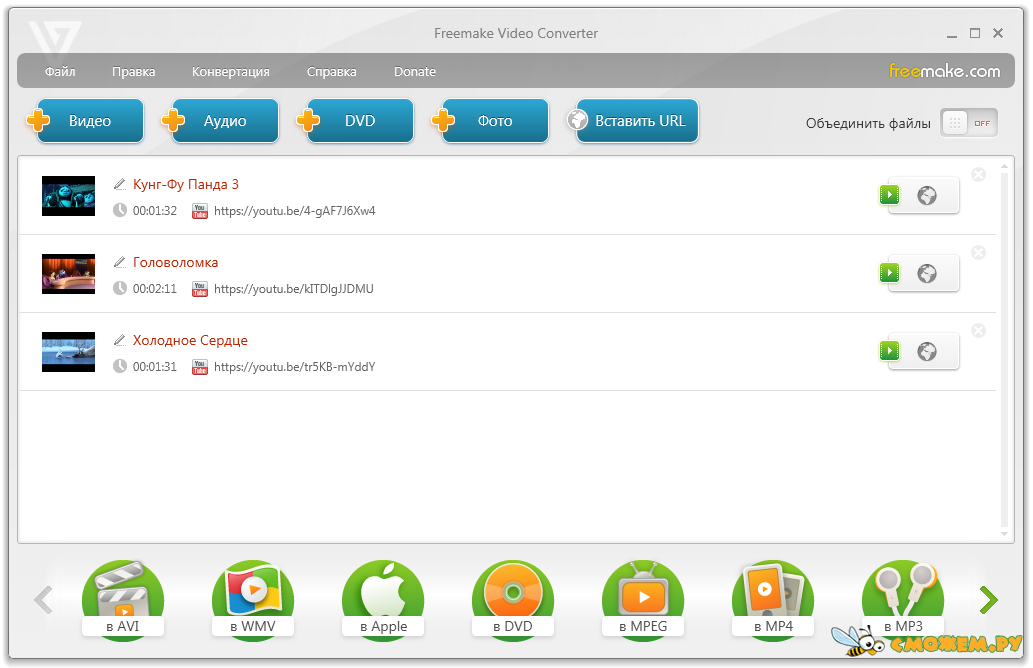Open web options for Холодное Сердце
The width and height of the screenshot is (1033, 668).
(x=927, y=352)
